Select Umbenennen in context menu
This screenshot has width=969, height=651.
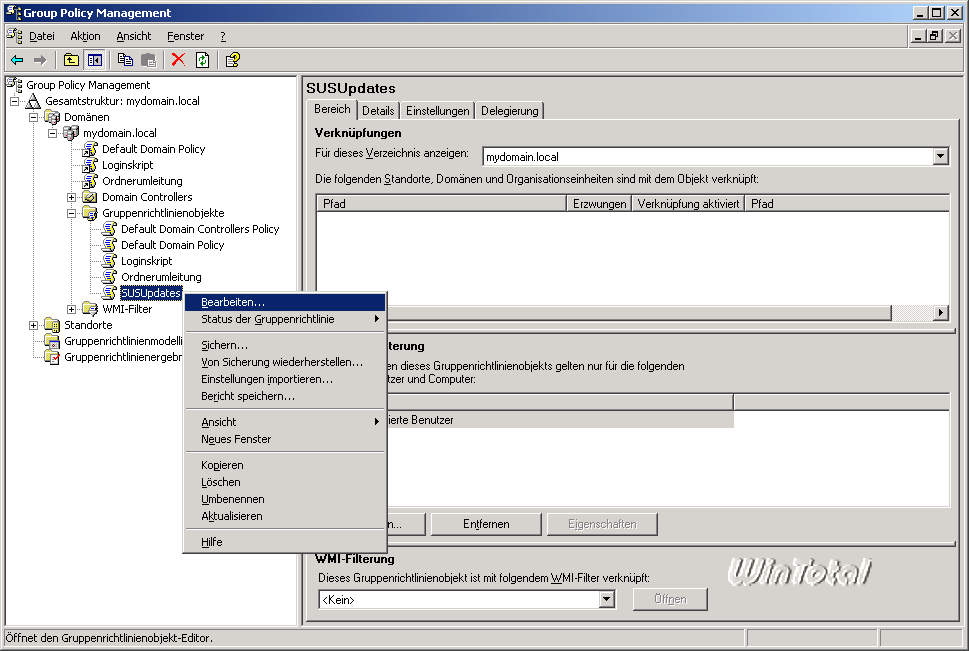[x=285, y=499]
